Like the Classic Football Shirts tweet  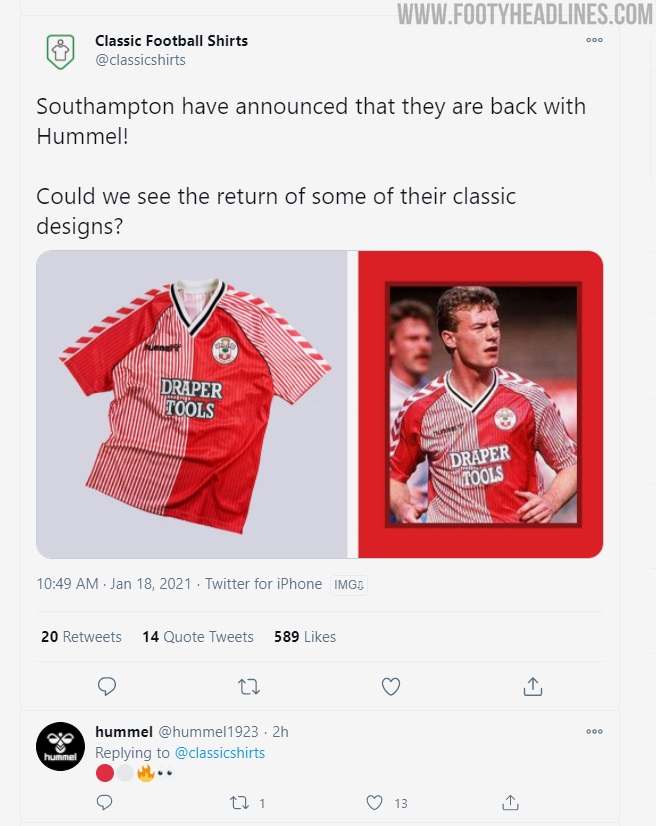(391, 686)
